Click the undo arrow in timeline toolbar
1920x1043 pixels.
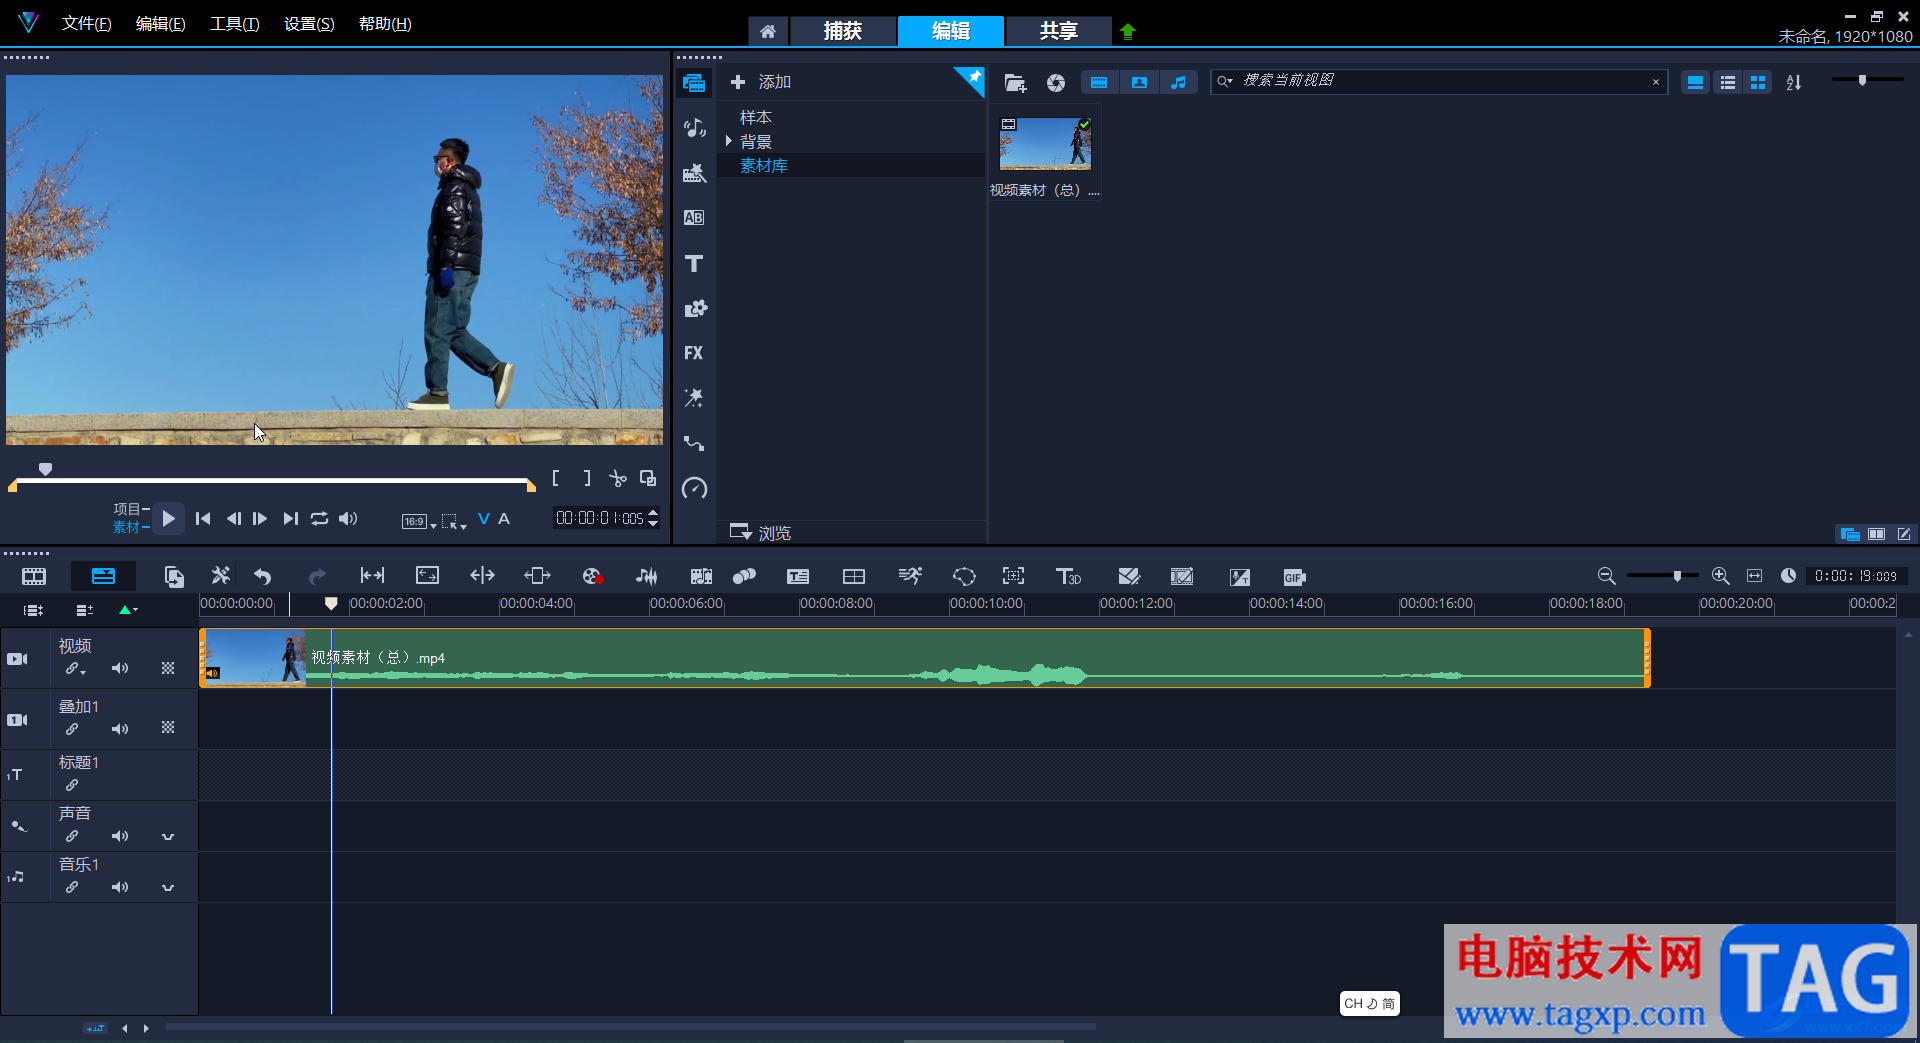tap(262, 576)
